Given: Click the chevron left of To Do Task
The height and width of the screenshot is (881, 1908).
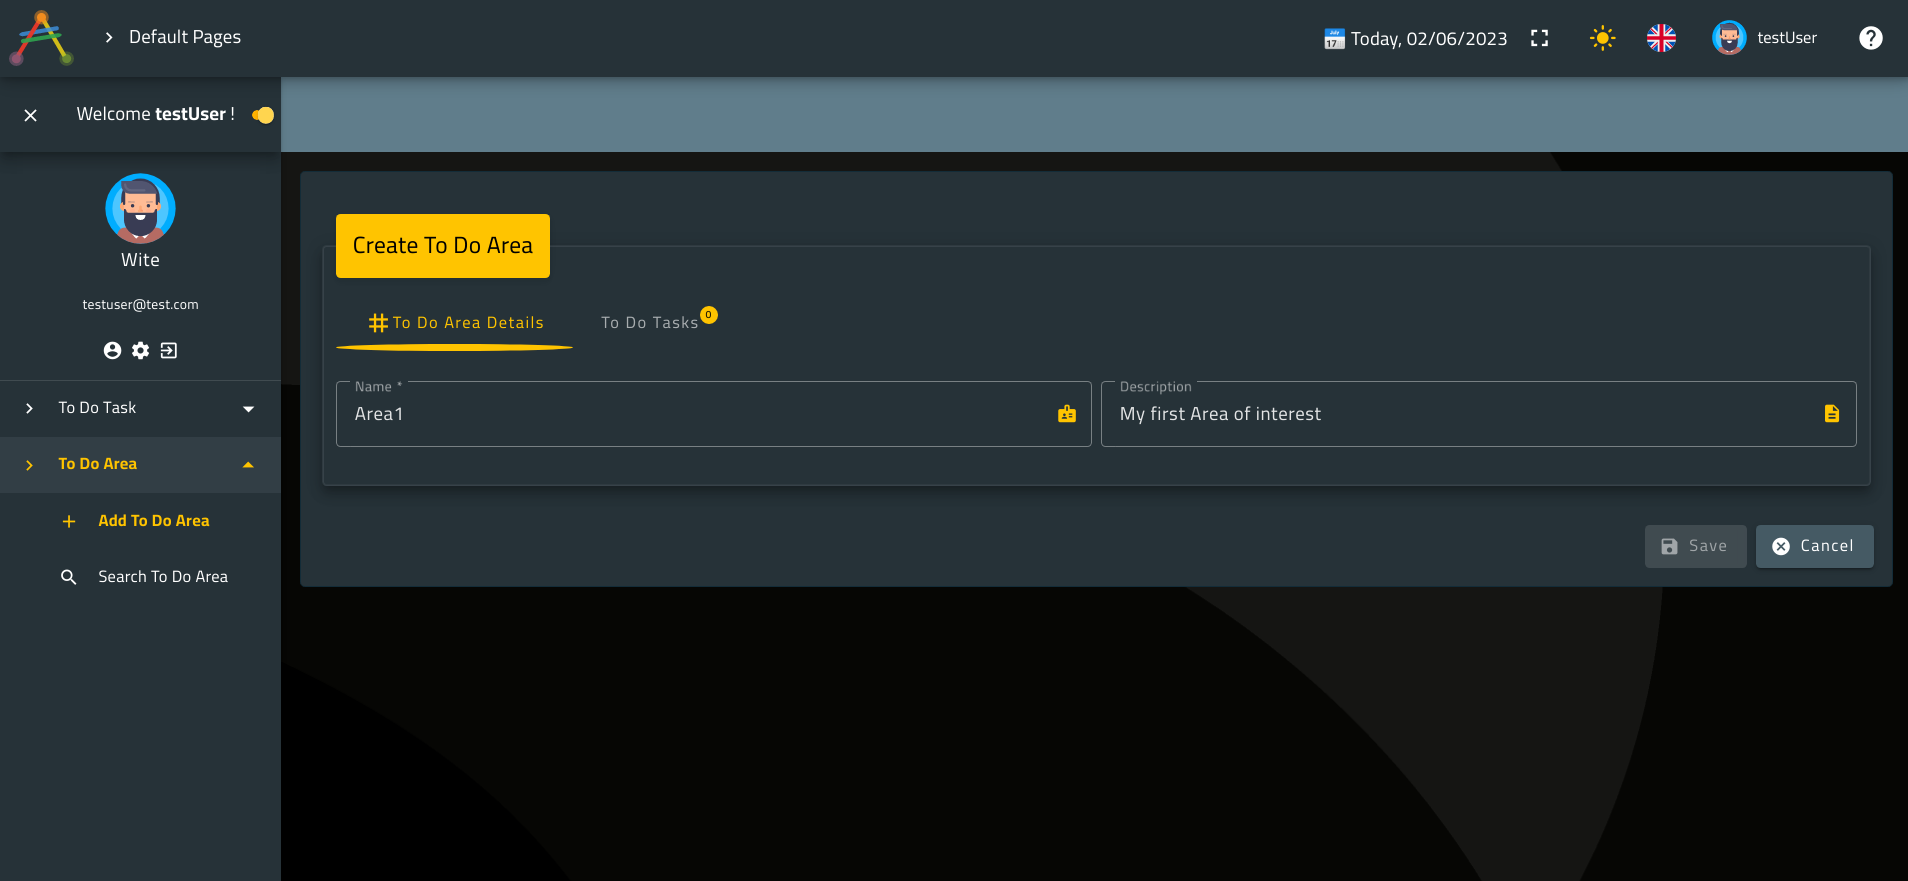Looking at the screenshot, I should (30, 408).
